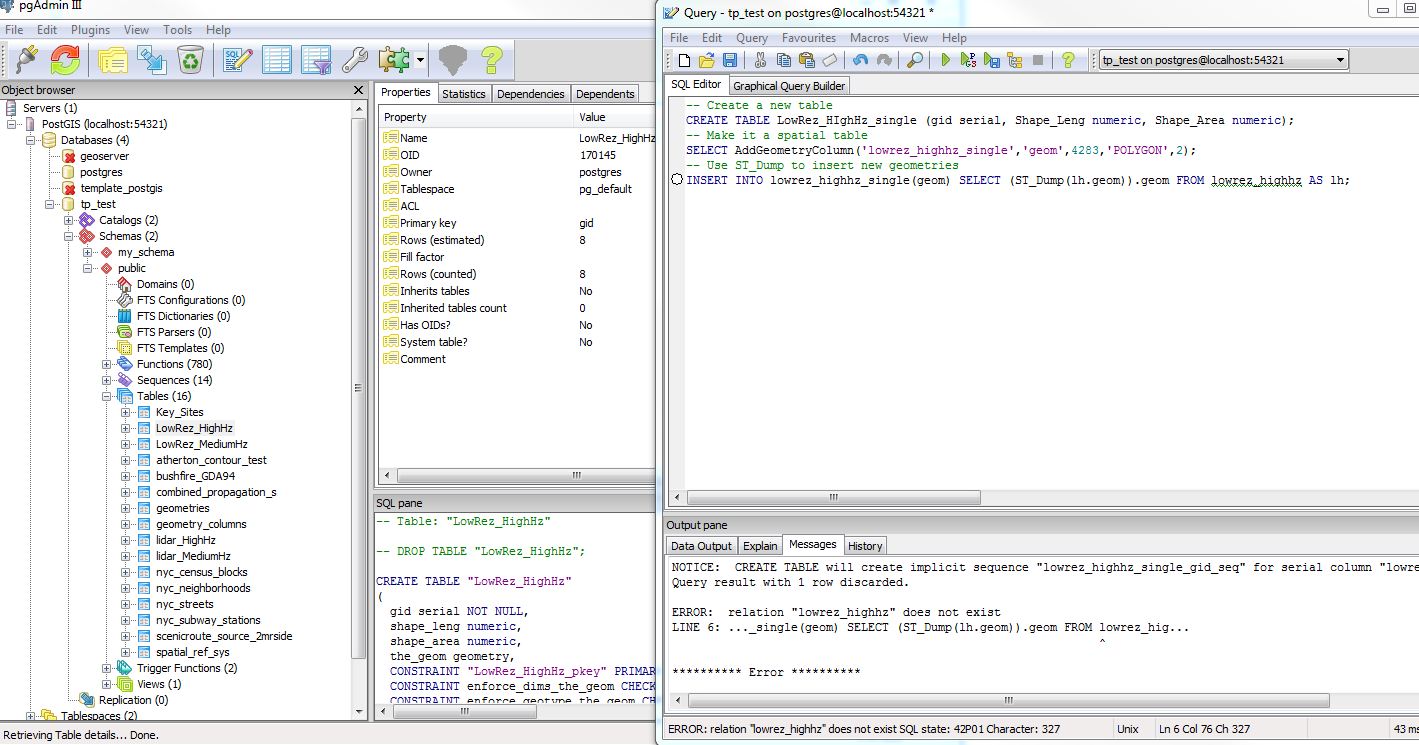Screen dimensions: 1419x745
Task: Select the LowRez_MediumHz table
Action: point(202,444)
